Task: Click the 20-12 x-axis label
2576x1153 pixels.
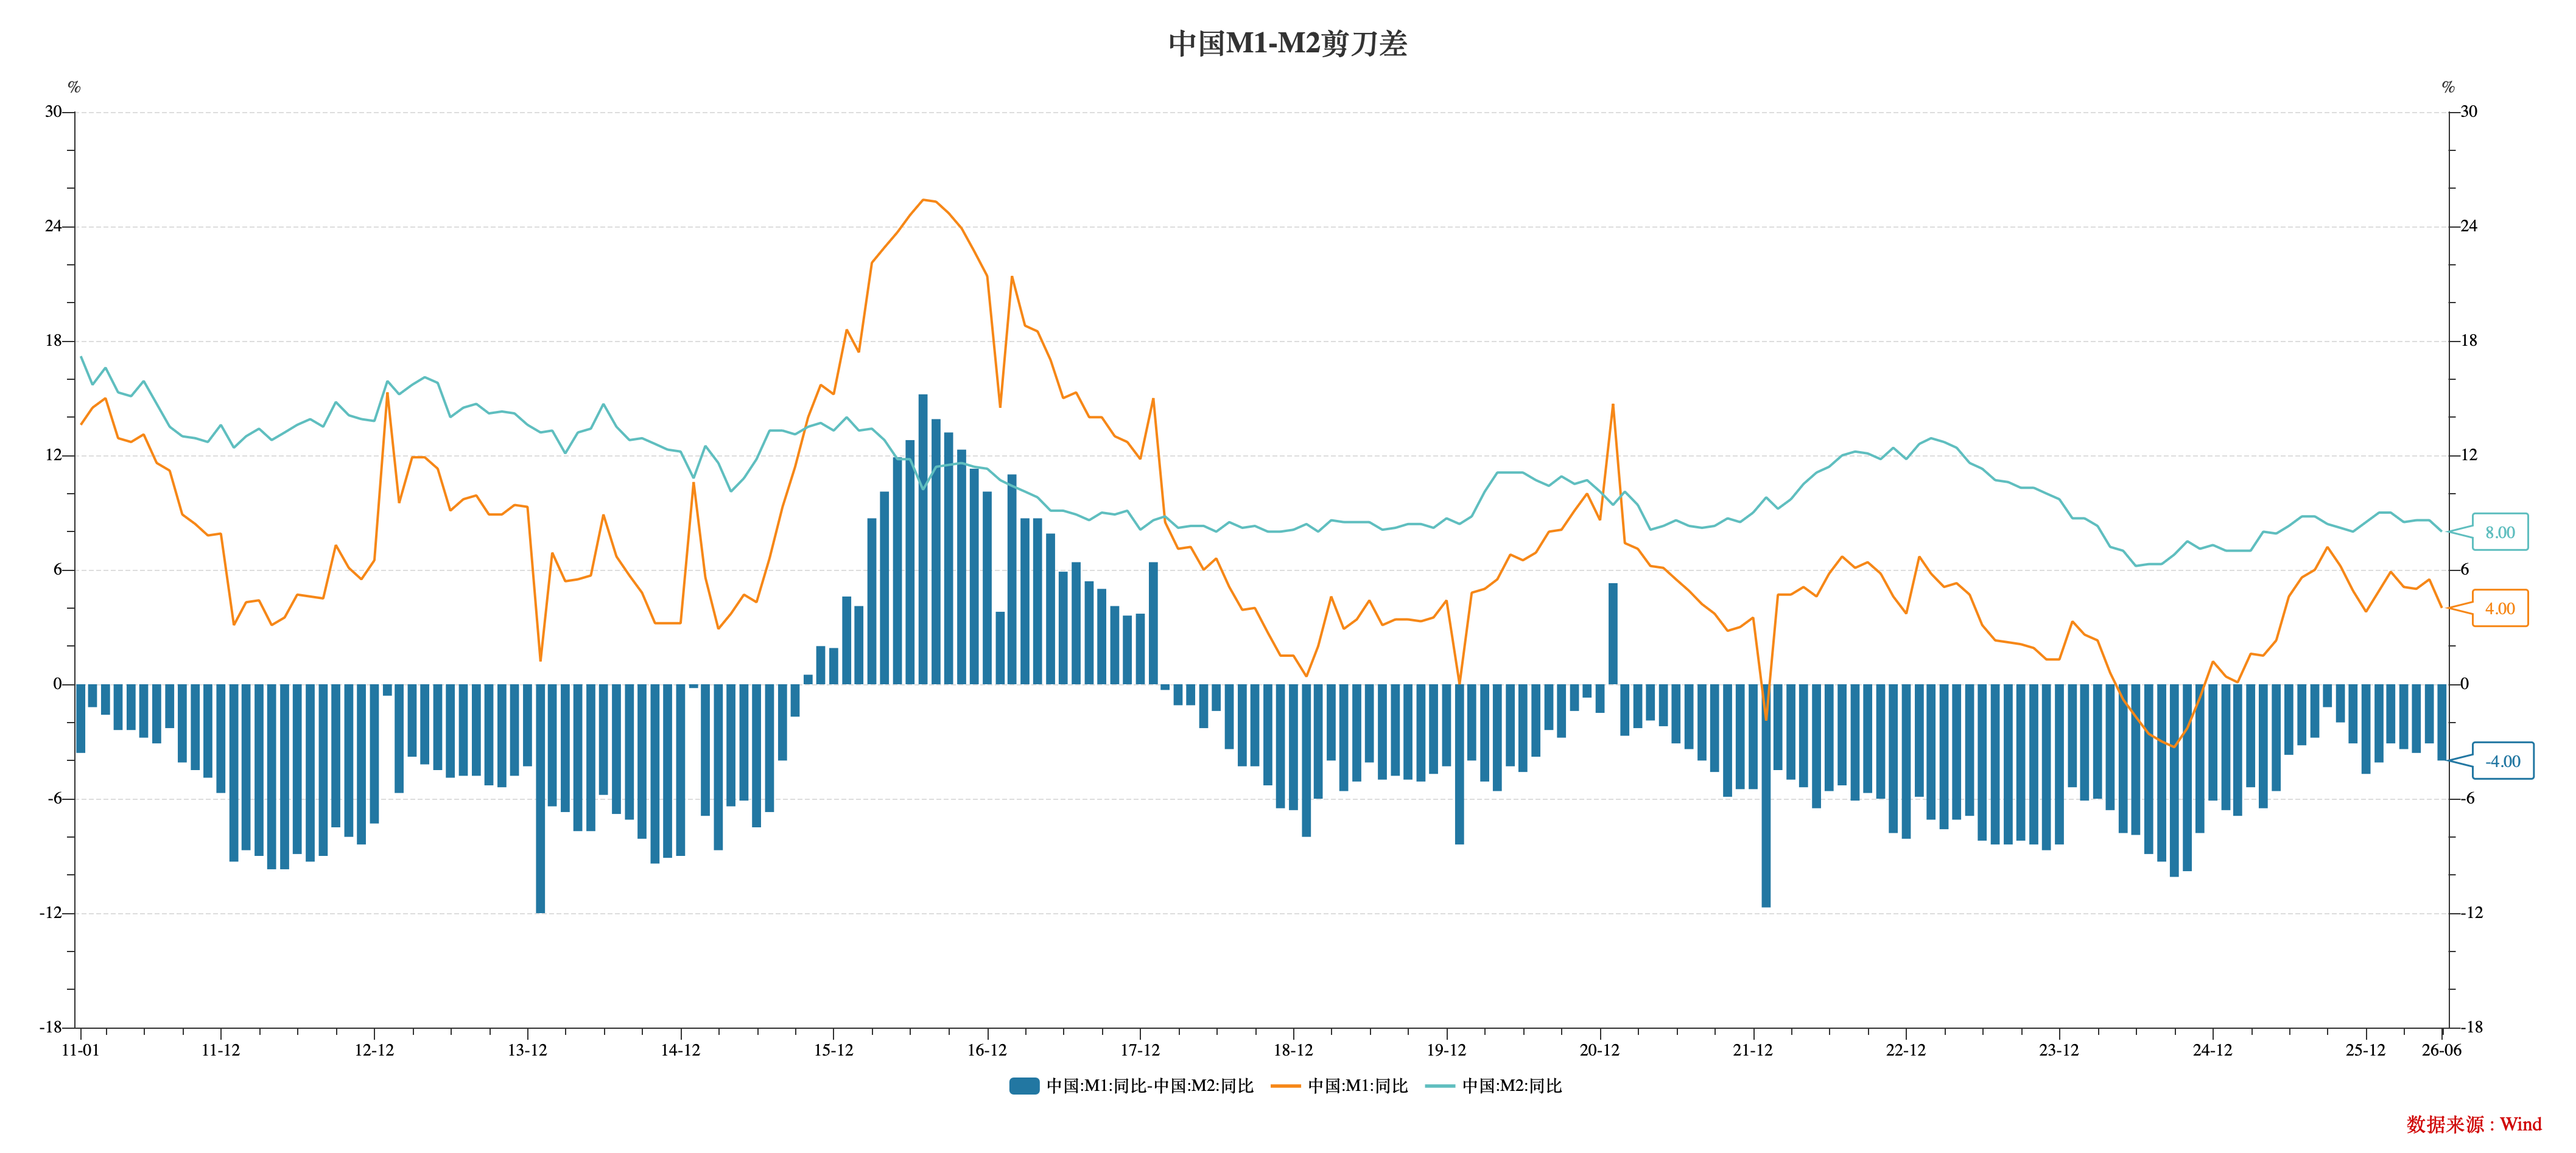Action: (x=1599, y=1050)
